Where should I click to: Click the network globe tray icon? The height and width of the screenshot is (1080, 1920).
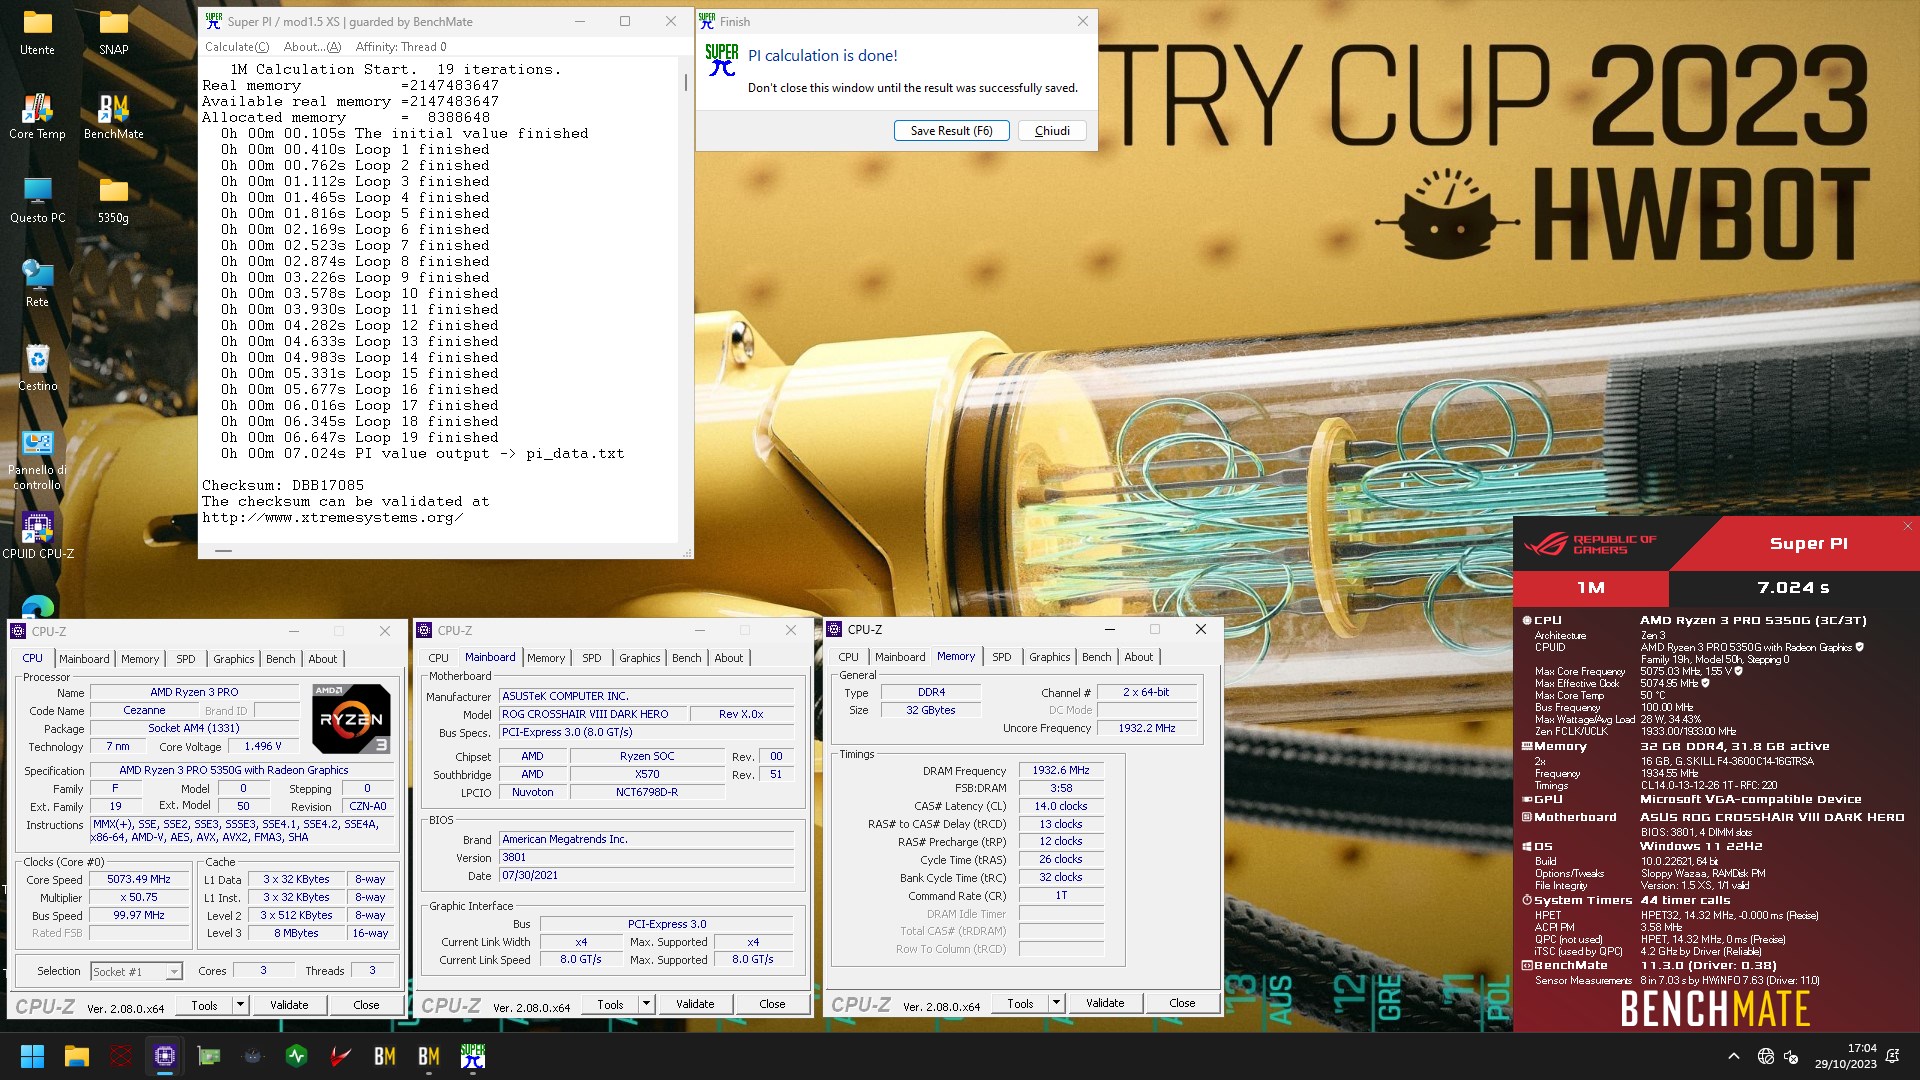click(x=1766, y=1056)
